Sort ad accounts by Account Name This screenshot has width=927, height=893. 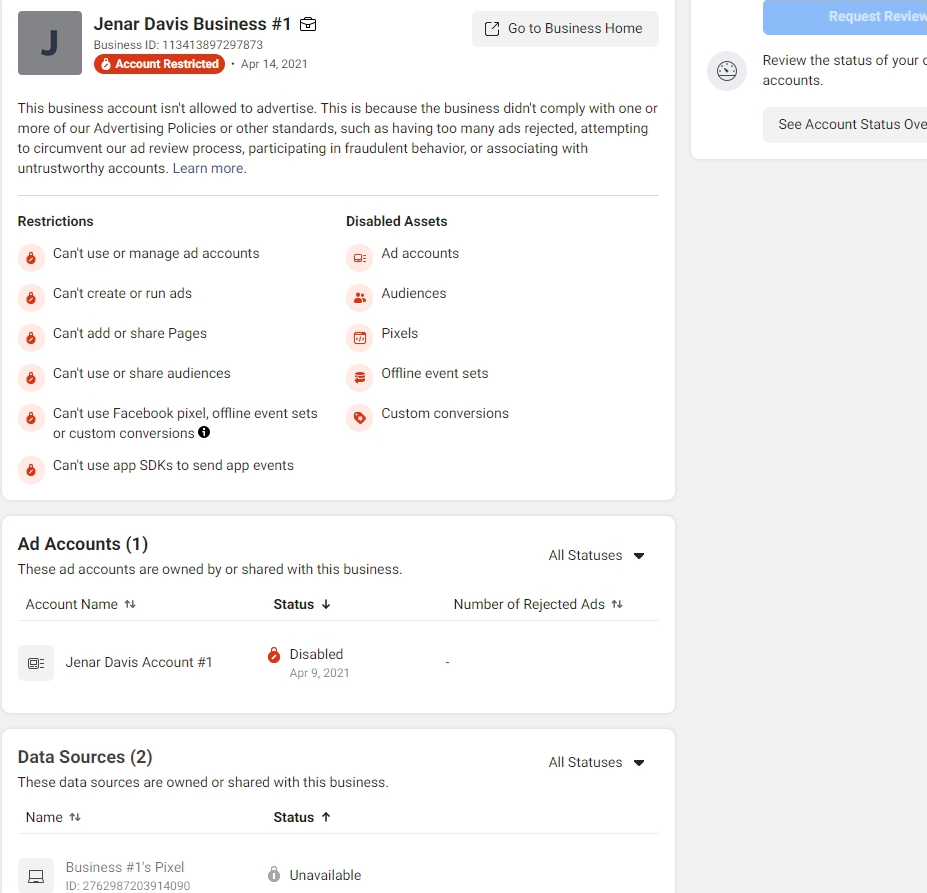point(81,605)
